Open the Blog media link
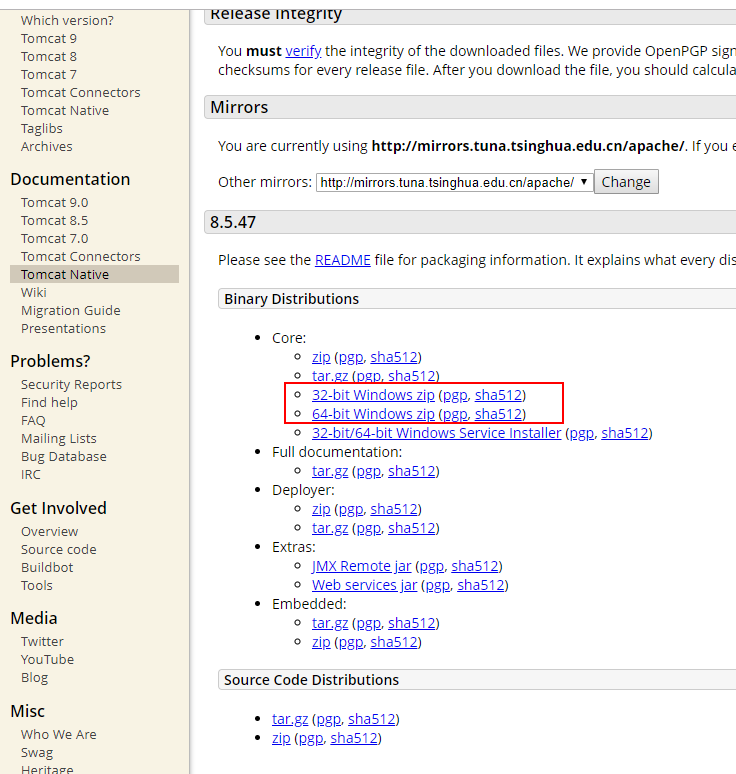 tap(35, 678)
